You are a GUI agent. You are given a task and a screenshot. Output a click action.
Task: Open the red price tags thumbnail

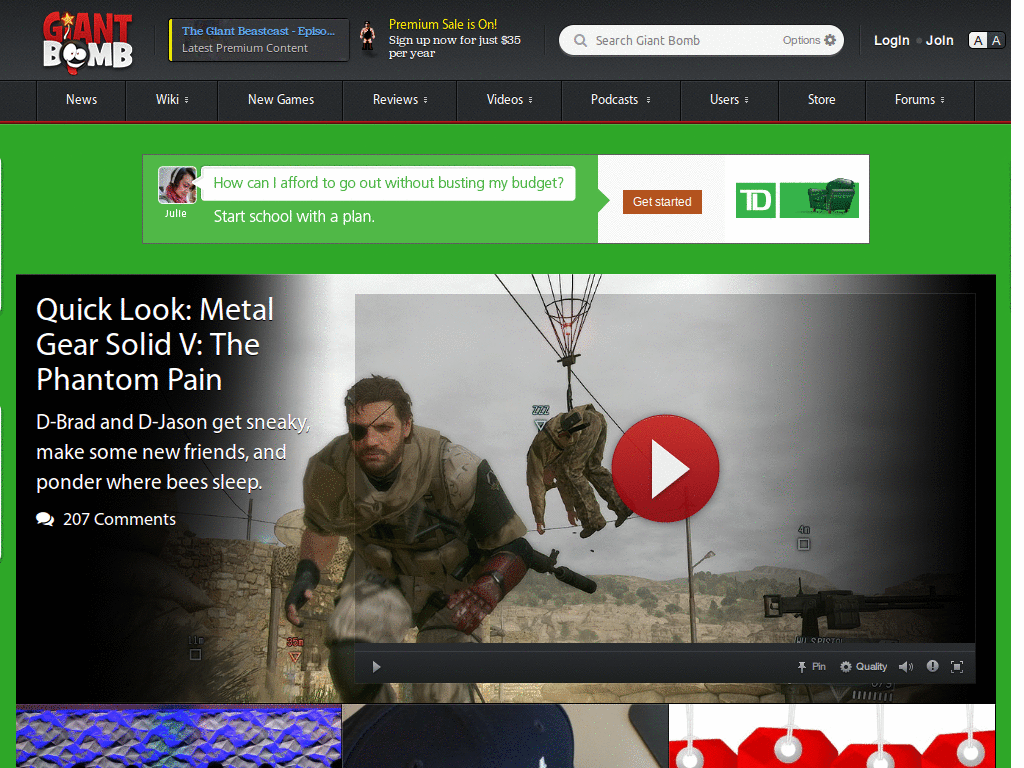coord(832,736)
